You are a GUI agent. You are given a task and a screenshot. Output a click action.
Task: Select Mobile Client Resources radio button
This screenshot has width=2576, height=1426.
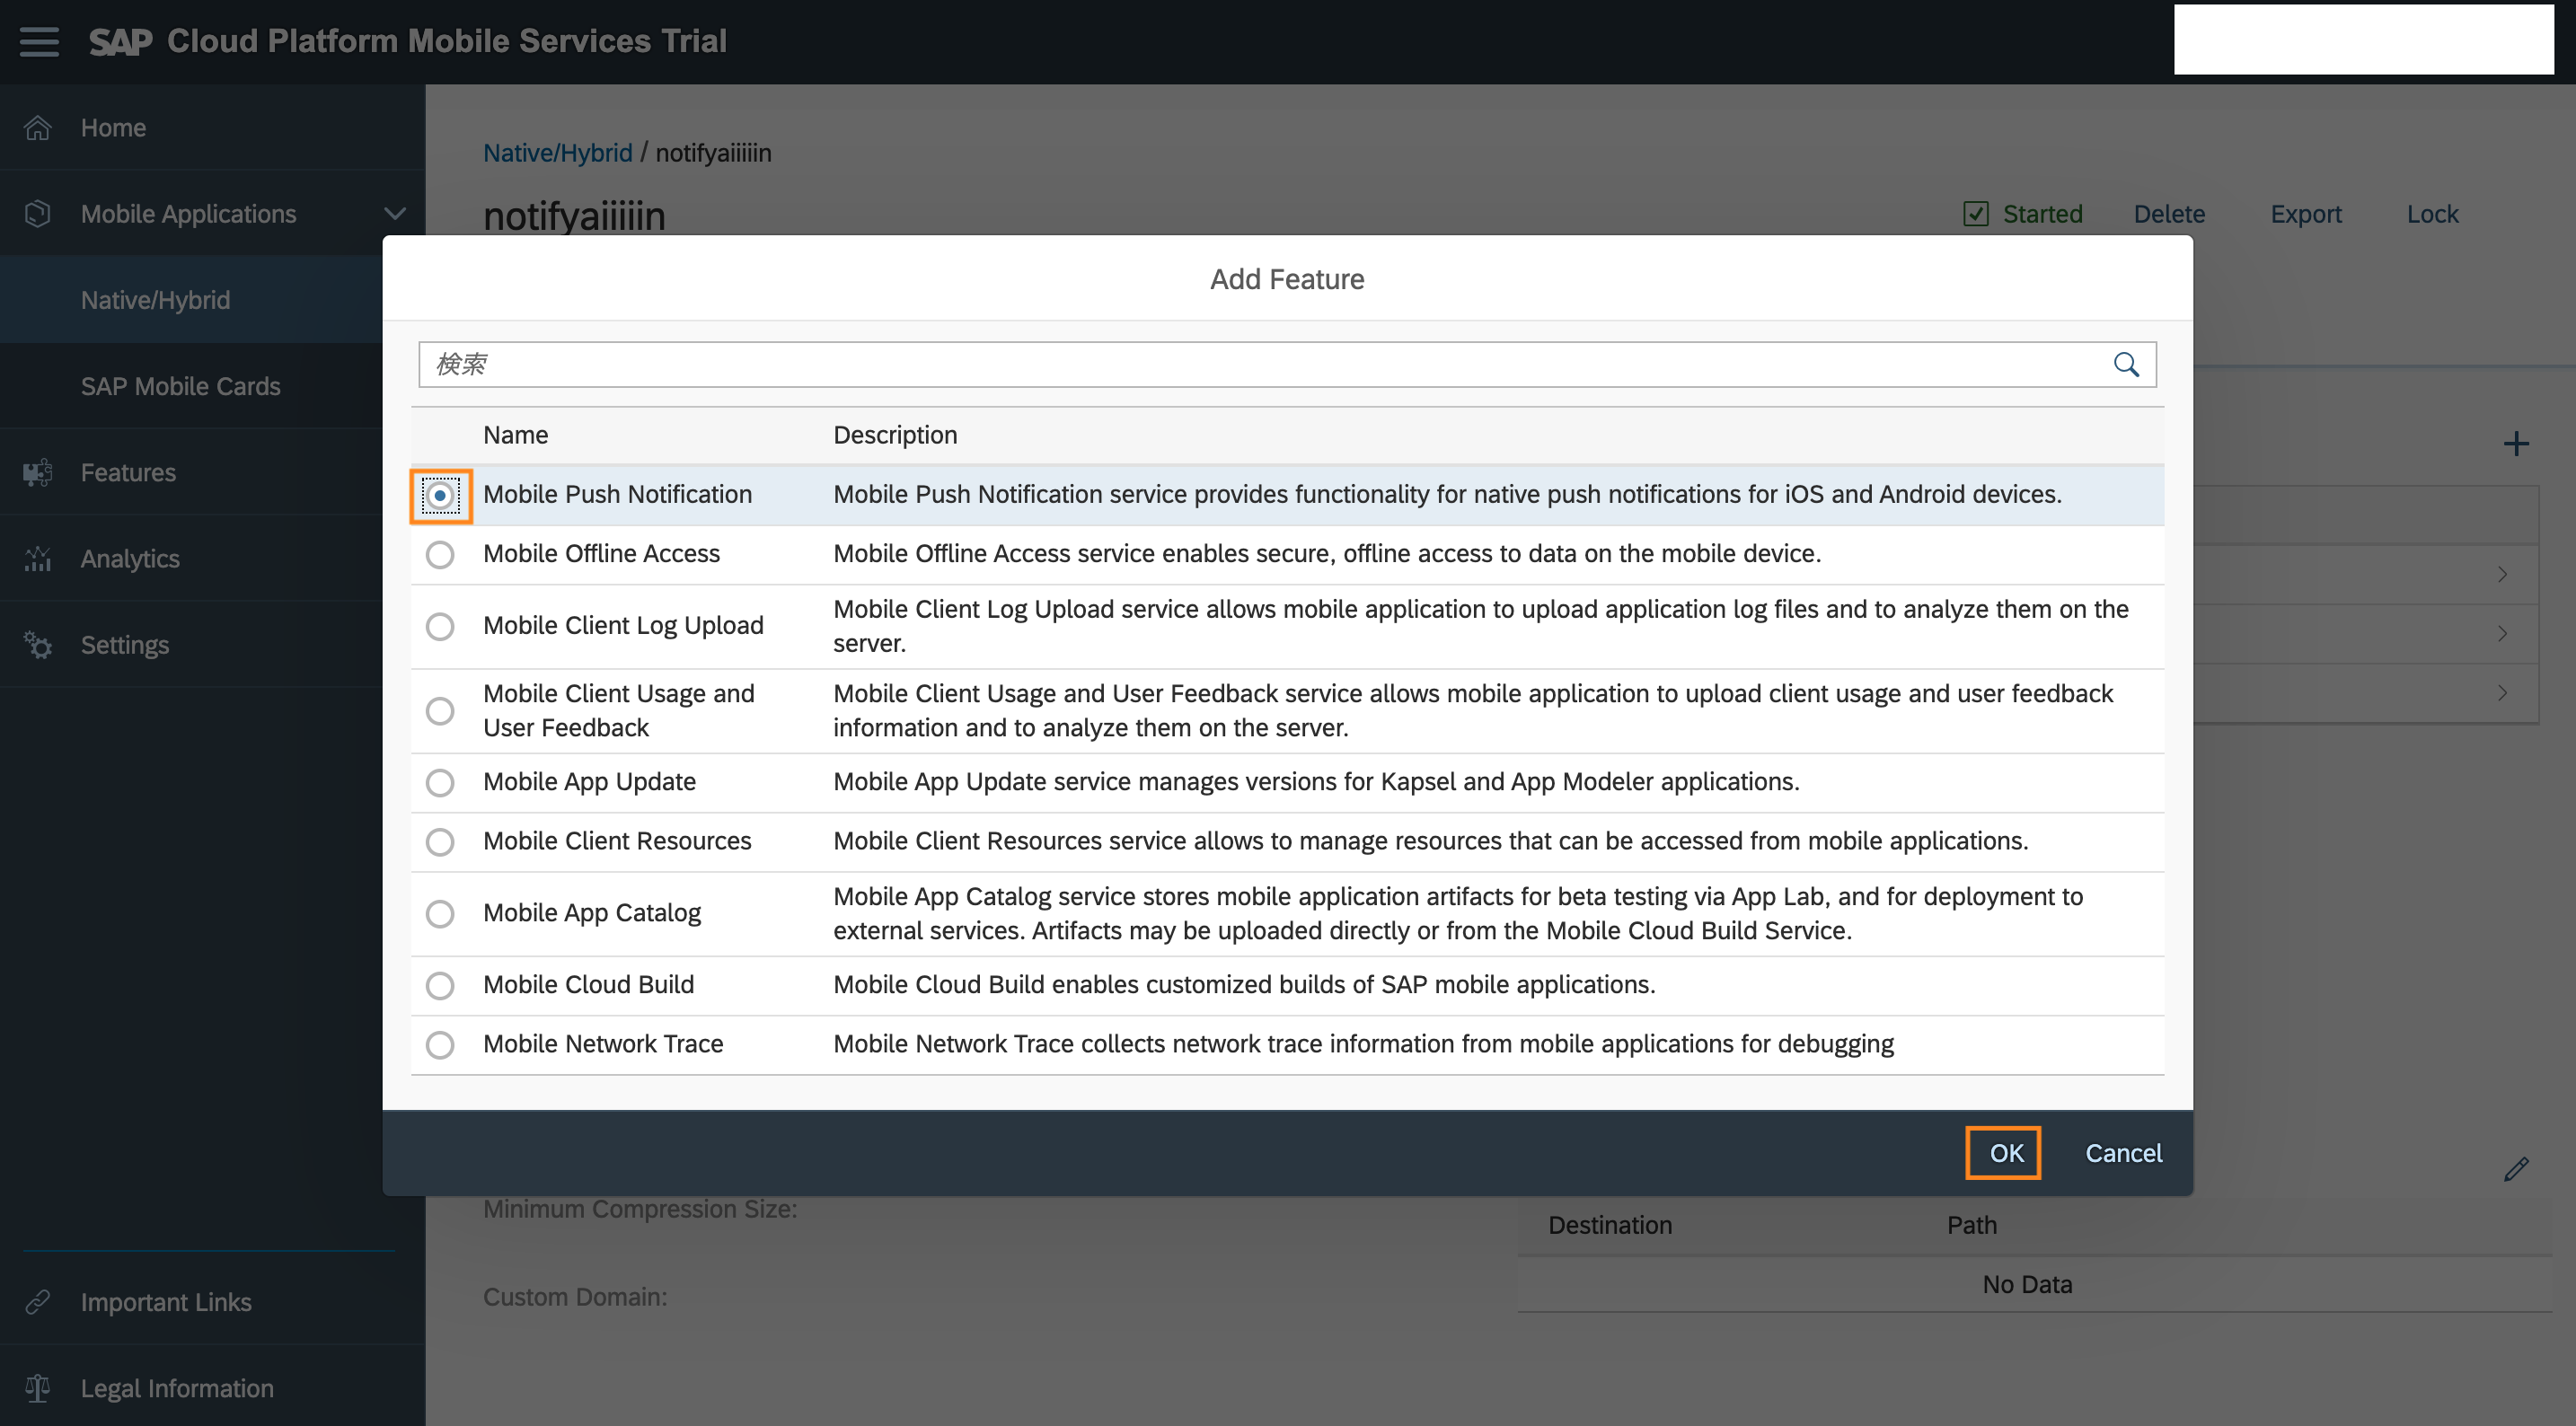pos(440,842)
